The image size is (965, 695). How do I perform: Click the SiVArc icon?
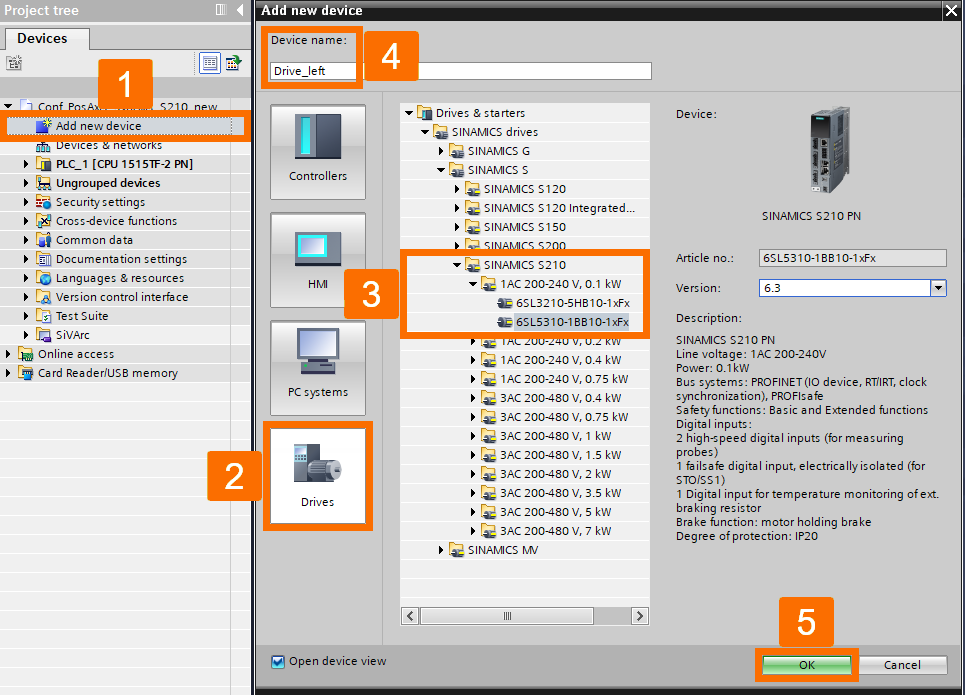point(44,335)
